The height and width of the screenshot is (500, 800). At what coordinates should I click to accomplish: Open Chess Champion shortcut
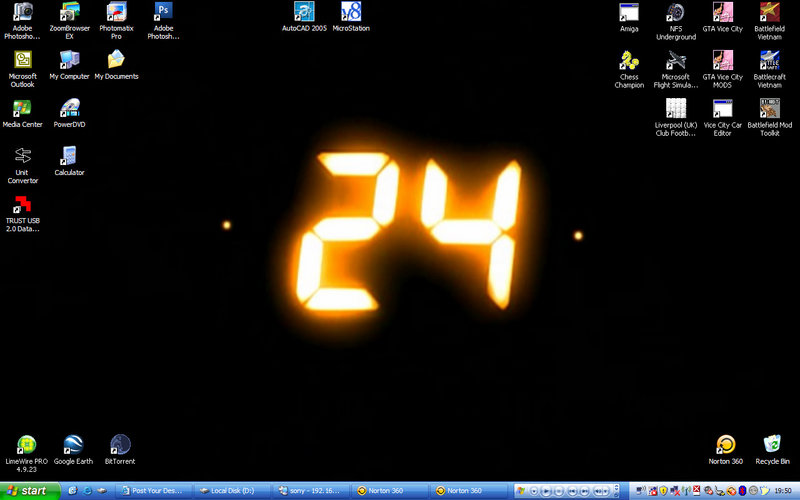click(x=629, y=69)
